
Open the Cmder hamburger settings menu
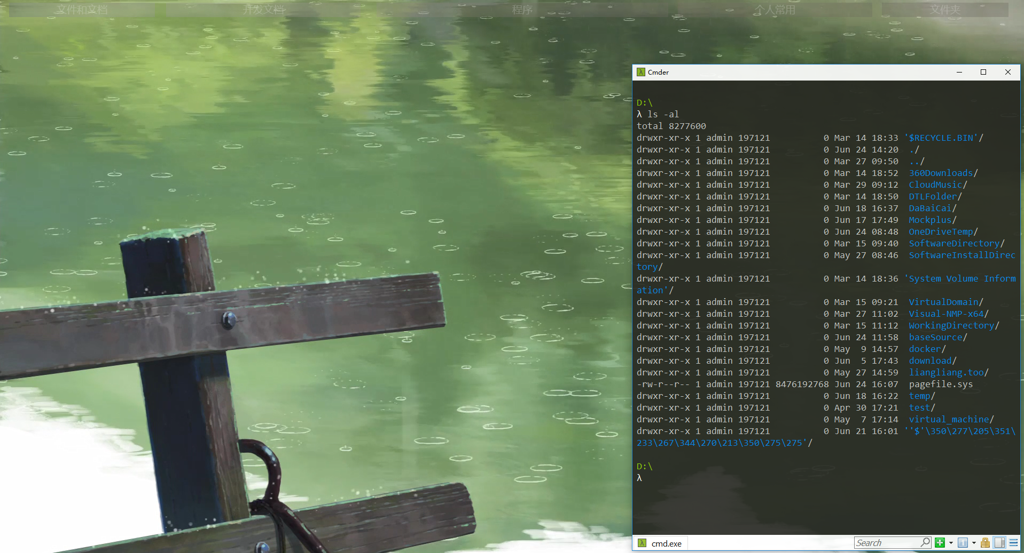coord(1014,543)
